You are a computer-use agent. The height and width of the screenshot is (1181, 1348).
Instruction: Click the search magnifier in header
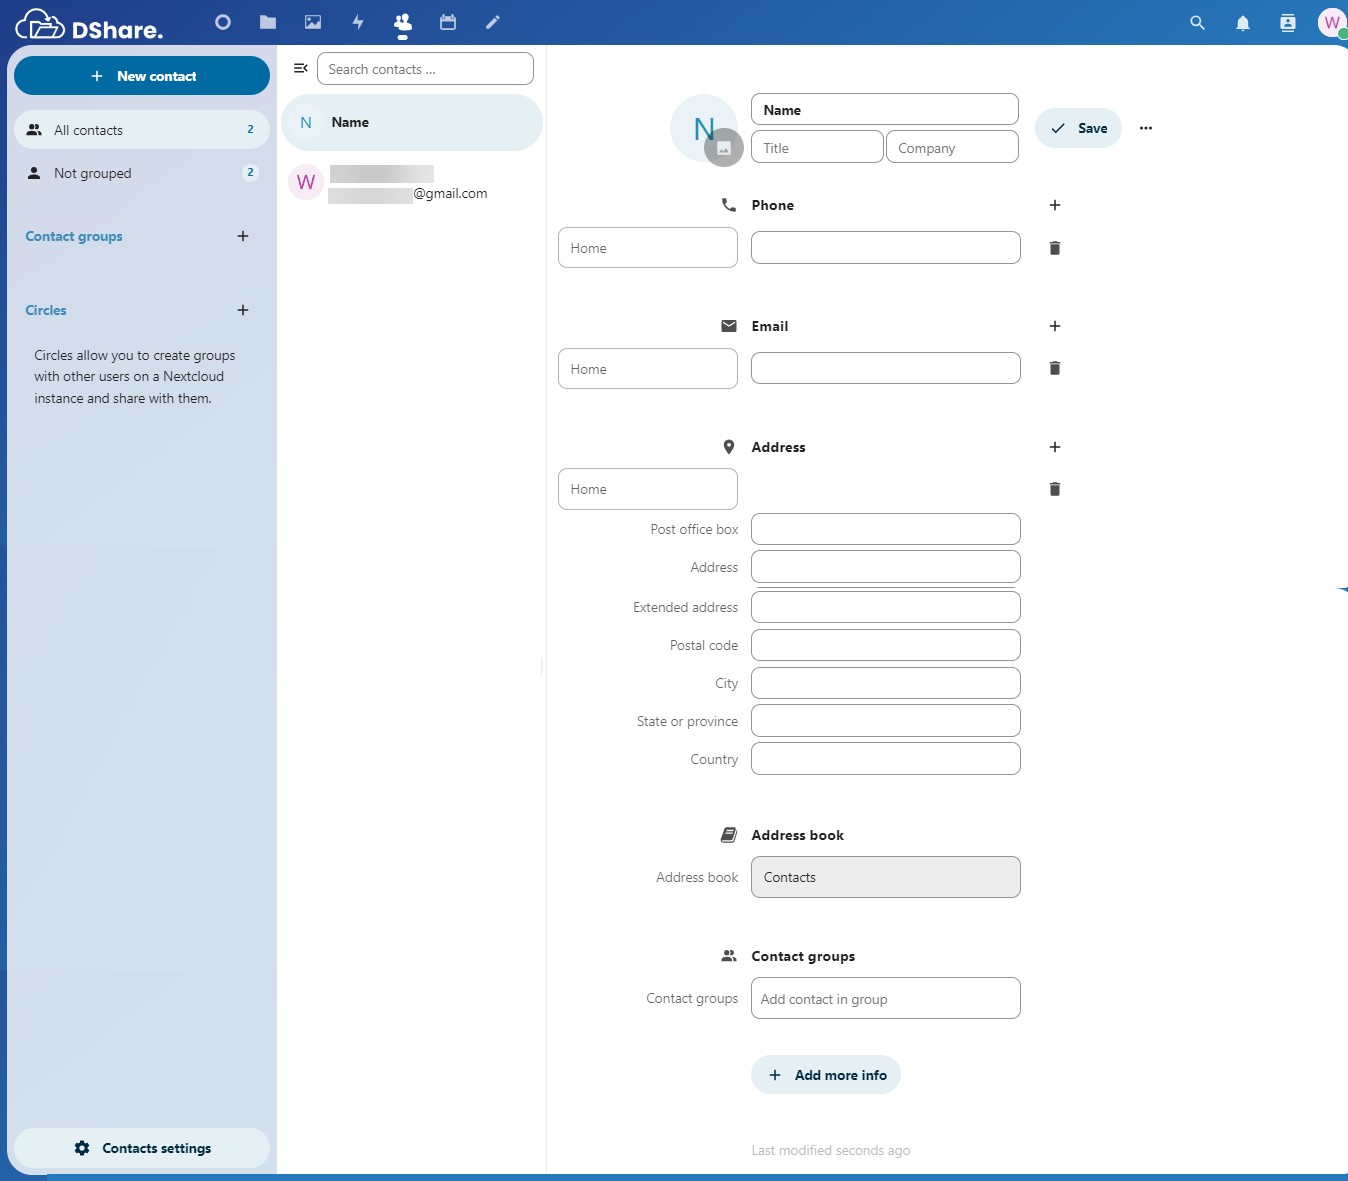pos(1197,23)
